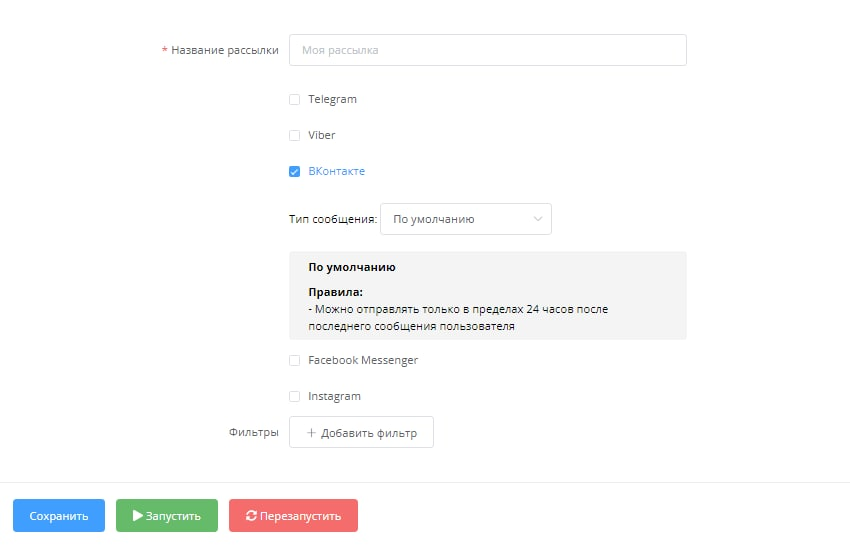Tick the Instagram checkbox
The width and height of the screenshot is (850, 547).
(x=294, y=396)
